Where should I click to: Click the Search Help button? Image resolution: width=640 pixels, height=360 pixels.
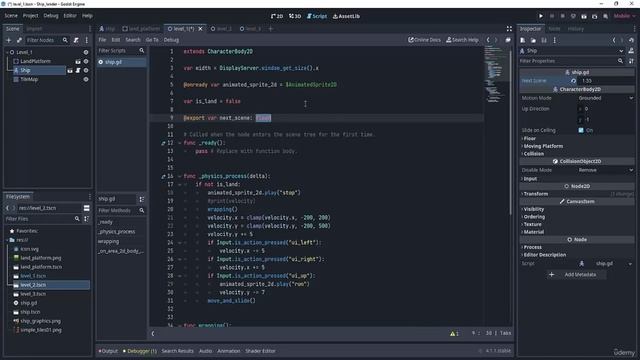[x=462, y=40]
